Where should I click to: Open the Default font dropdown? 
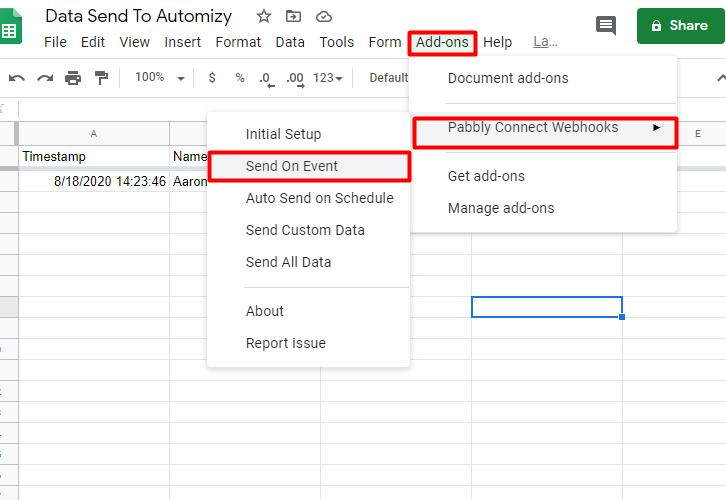(x=388, y=77)
